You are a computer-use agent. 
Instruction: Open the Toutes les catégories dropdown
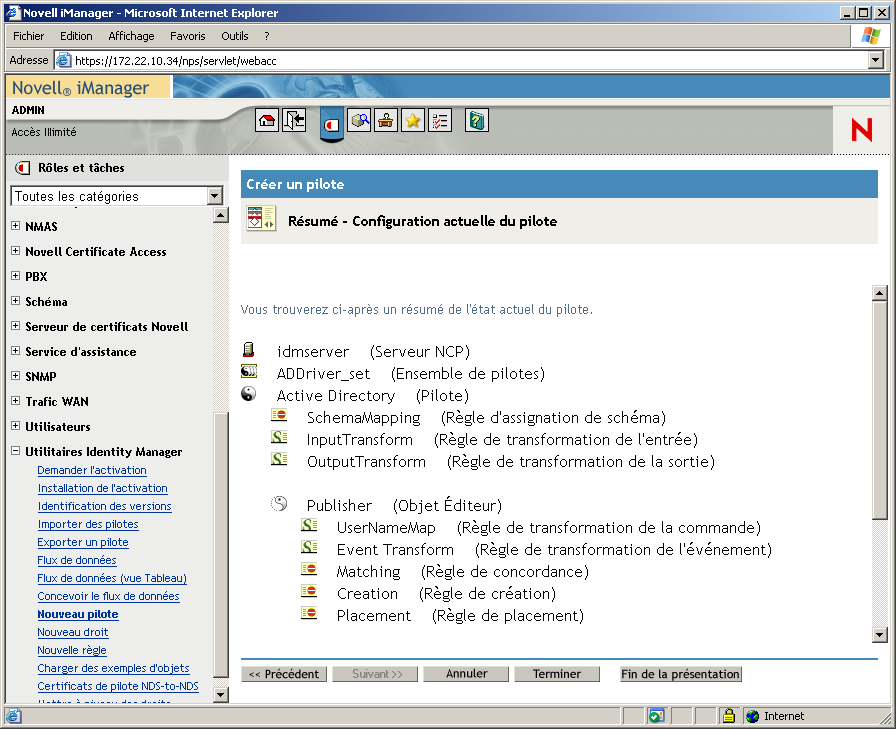(218, 196)
